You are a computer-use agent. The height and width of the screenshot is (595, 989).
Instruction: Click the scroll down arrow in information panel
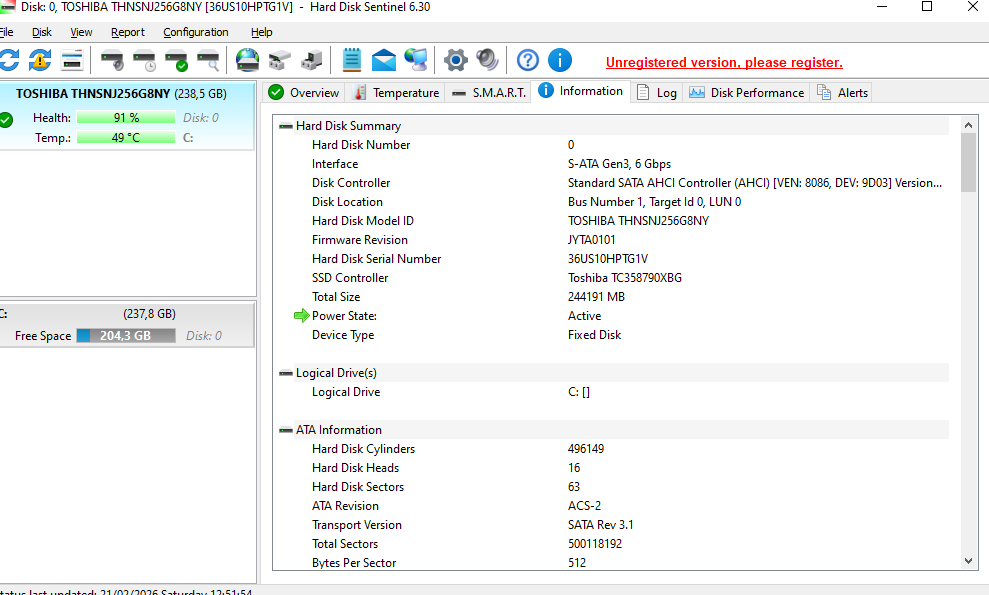968,562
